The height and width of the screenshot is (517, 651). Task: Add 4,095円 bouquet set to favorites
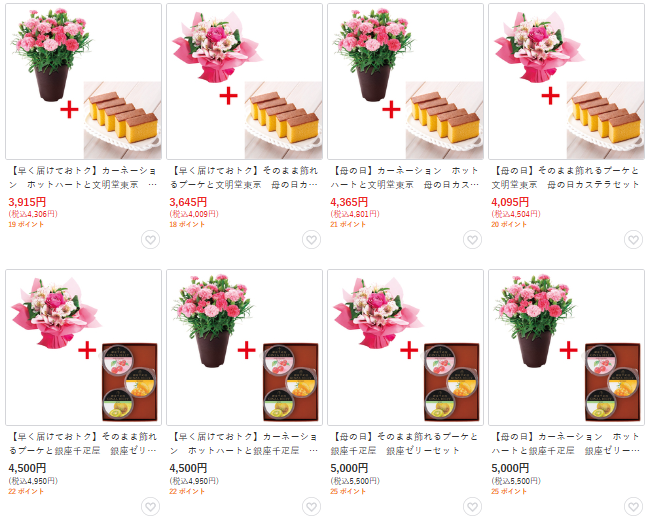[634, 240]
